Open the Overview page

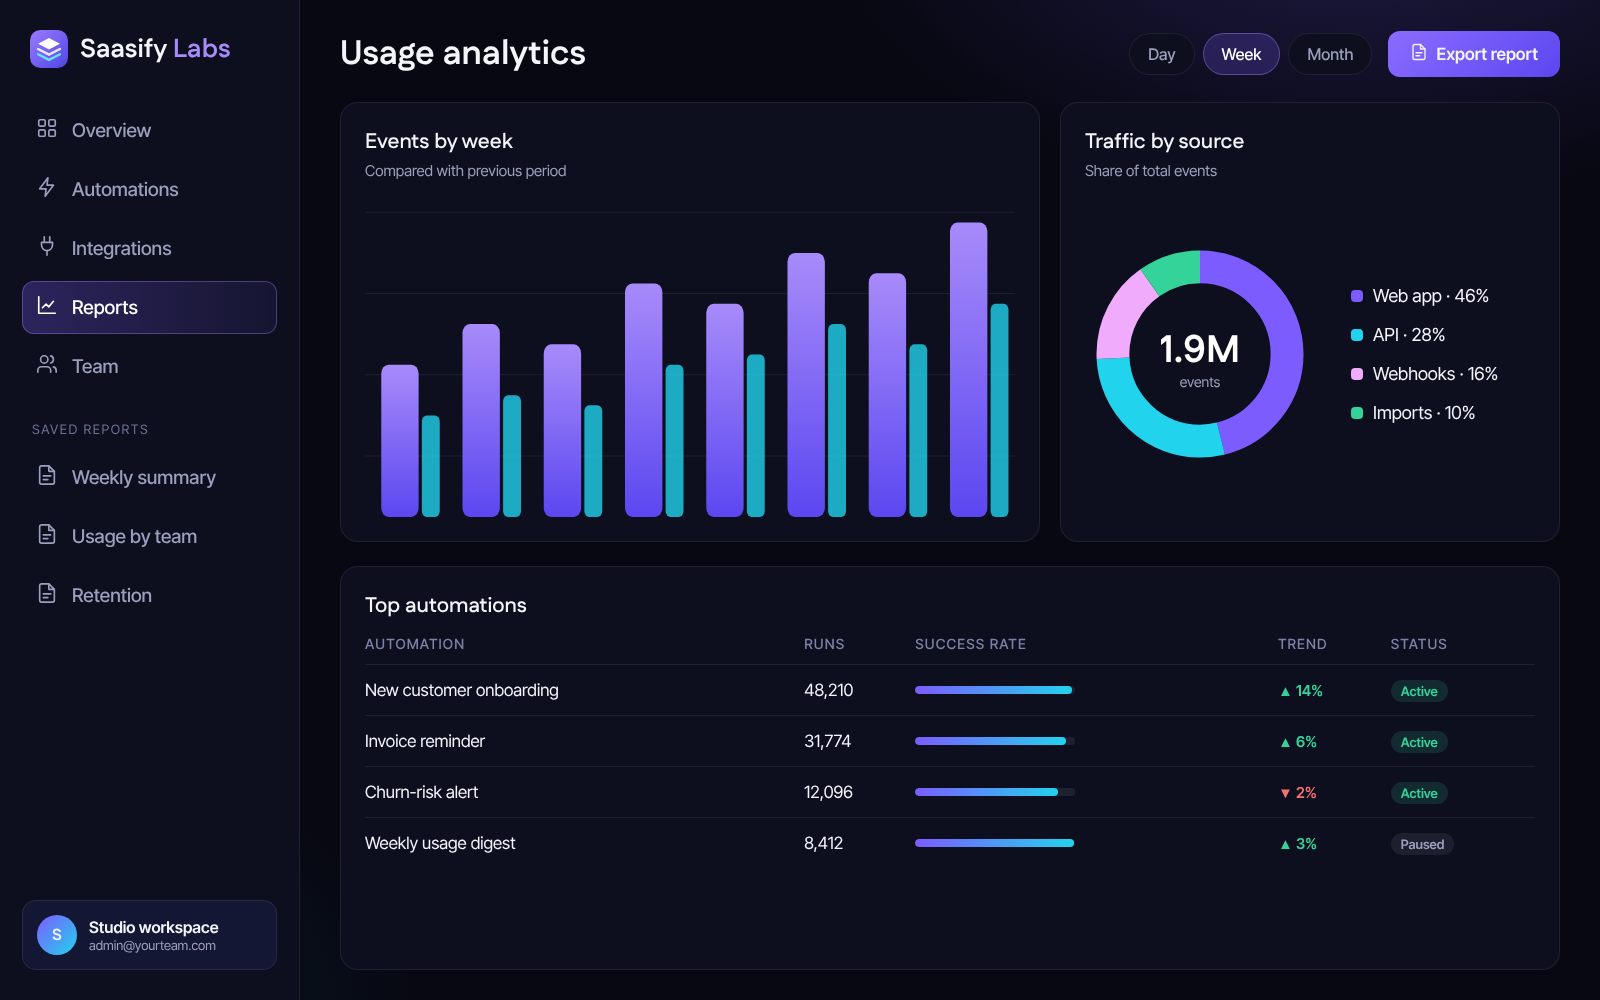click(x=149, y=130)
